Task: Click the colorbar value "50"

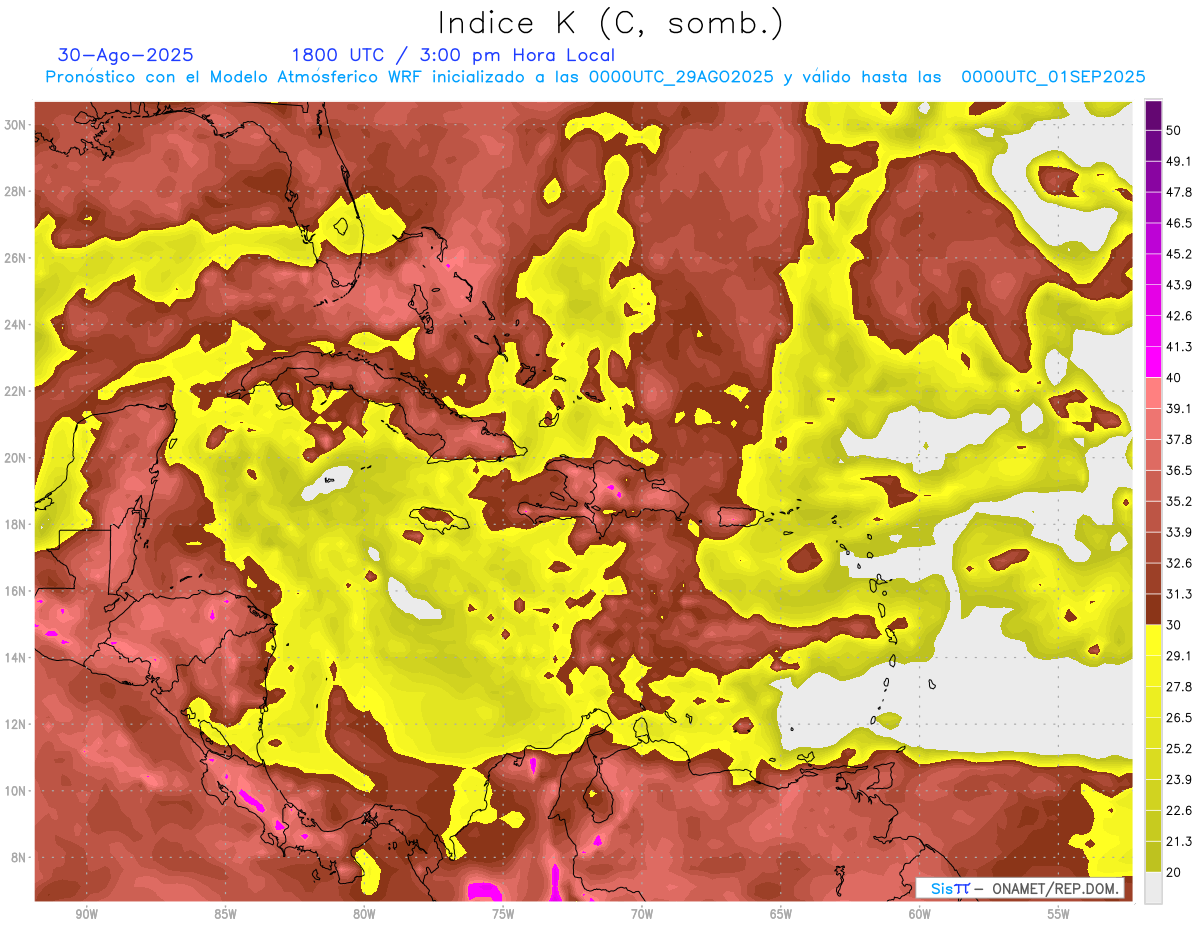Action: pos(1174,130)
